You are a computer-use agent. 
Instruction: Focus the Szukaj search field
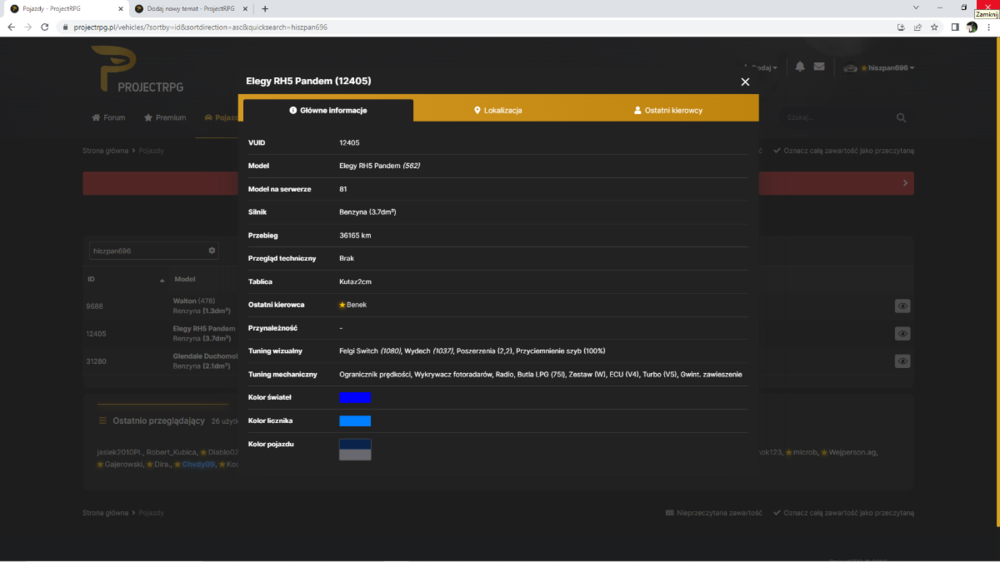pyautogui.click(x=835, y=117)
